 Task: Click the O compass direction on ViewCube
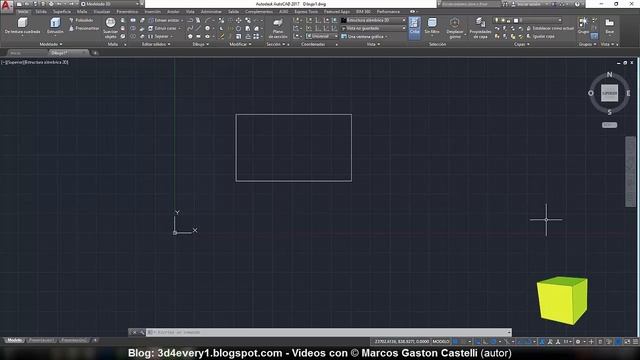point(591,93)
